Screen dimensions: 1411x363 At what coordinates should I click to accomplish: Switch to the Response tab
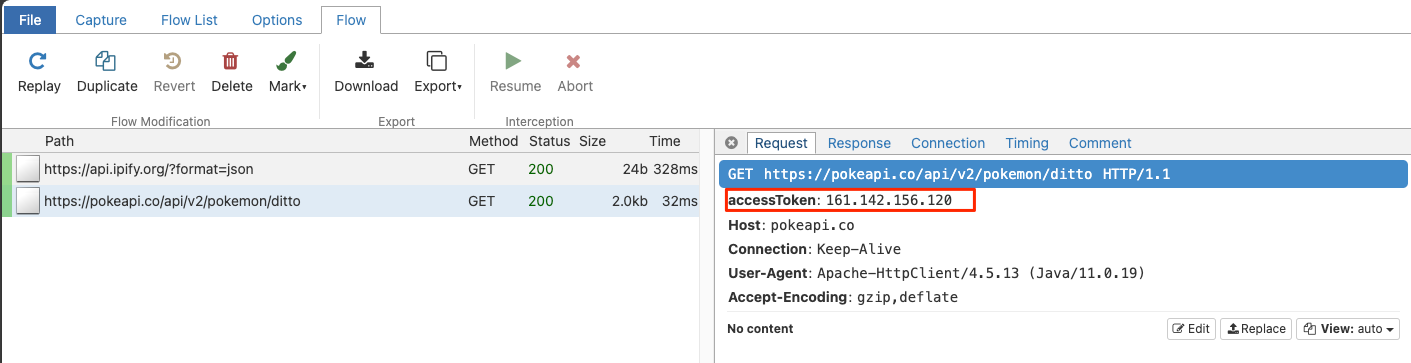[x=859, y=143]
